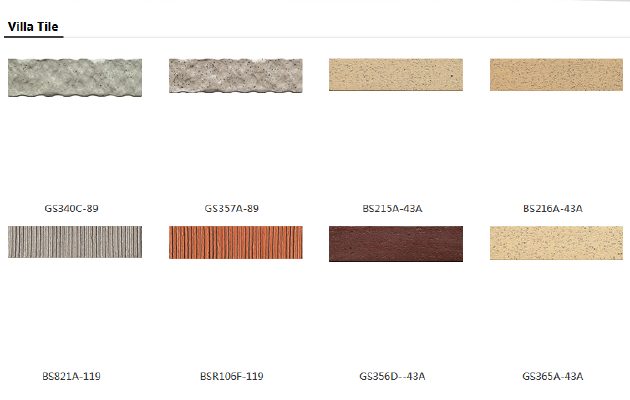Open the GS365A-43A cream speckled tile image
This screenshot has width=630, height=400.
click(x=556, y=243)
